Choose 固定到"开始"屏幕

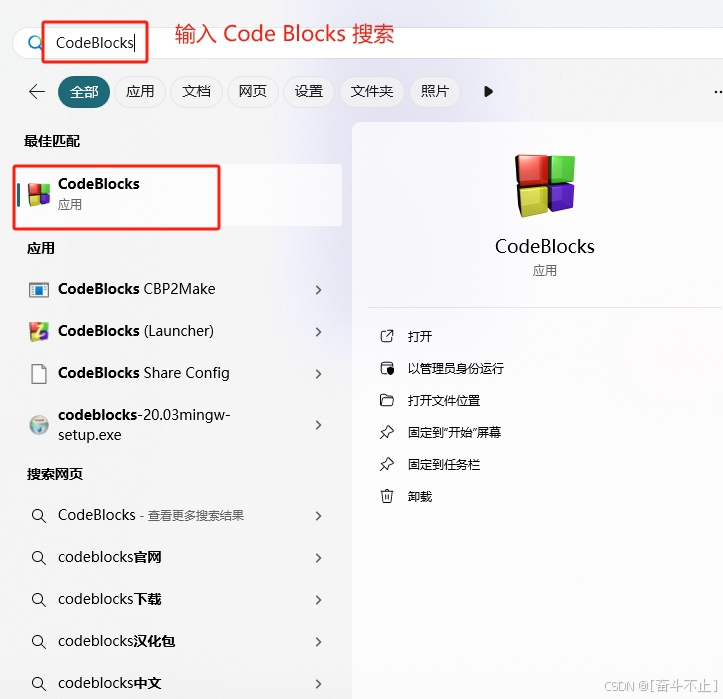click(x=454, y=432)
